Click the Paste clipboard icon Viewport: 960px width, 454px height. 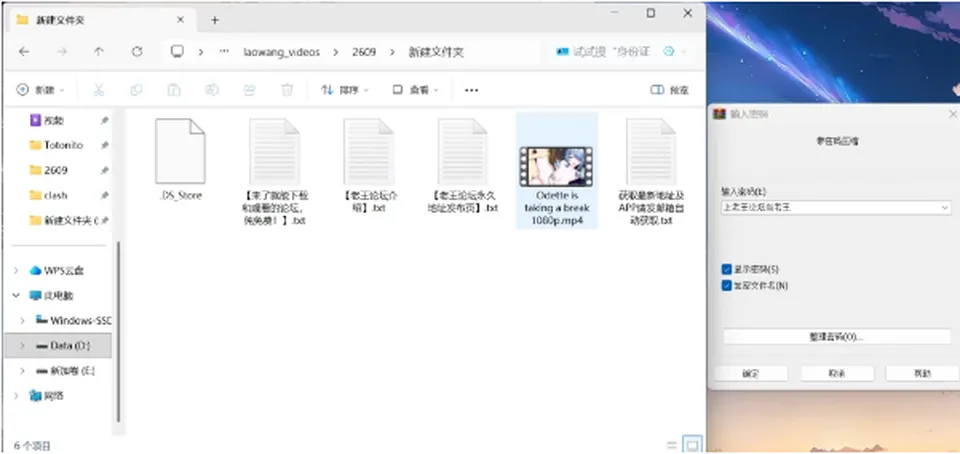[x=174, y=90]
